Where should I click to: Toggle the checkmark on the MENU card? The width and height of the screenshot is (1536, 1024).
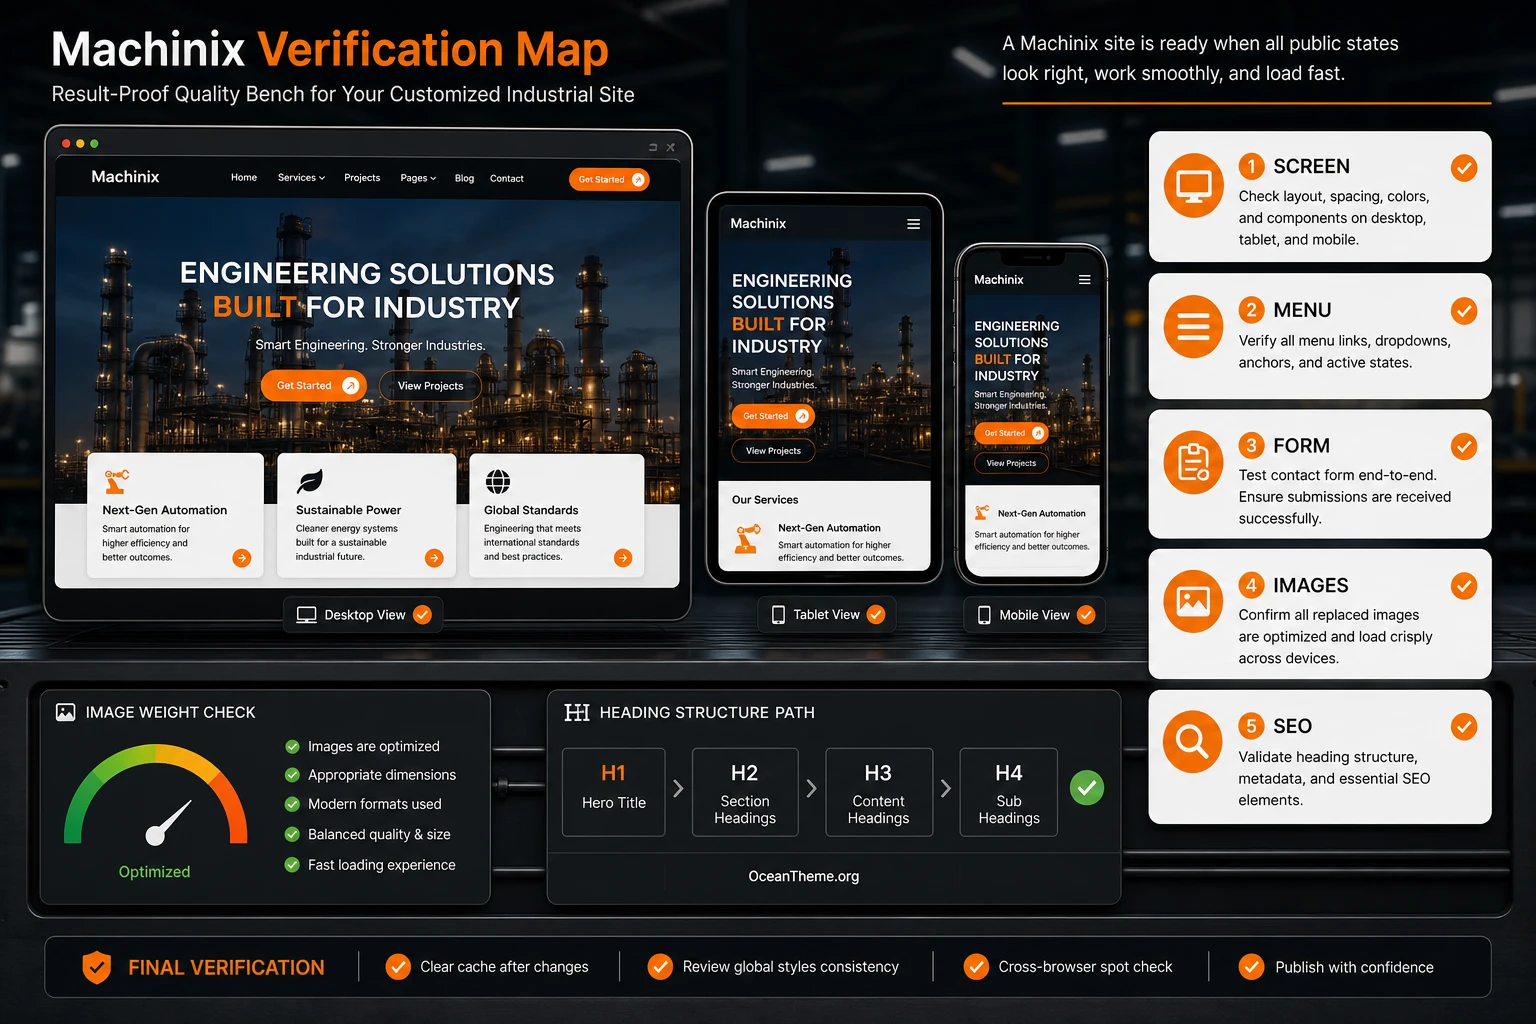tap(1464, 311)
